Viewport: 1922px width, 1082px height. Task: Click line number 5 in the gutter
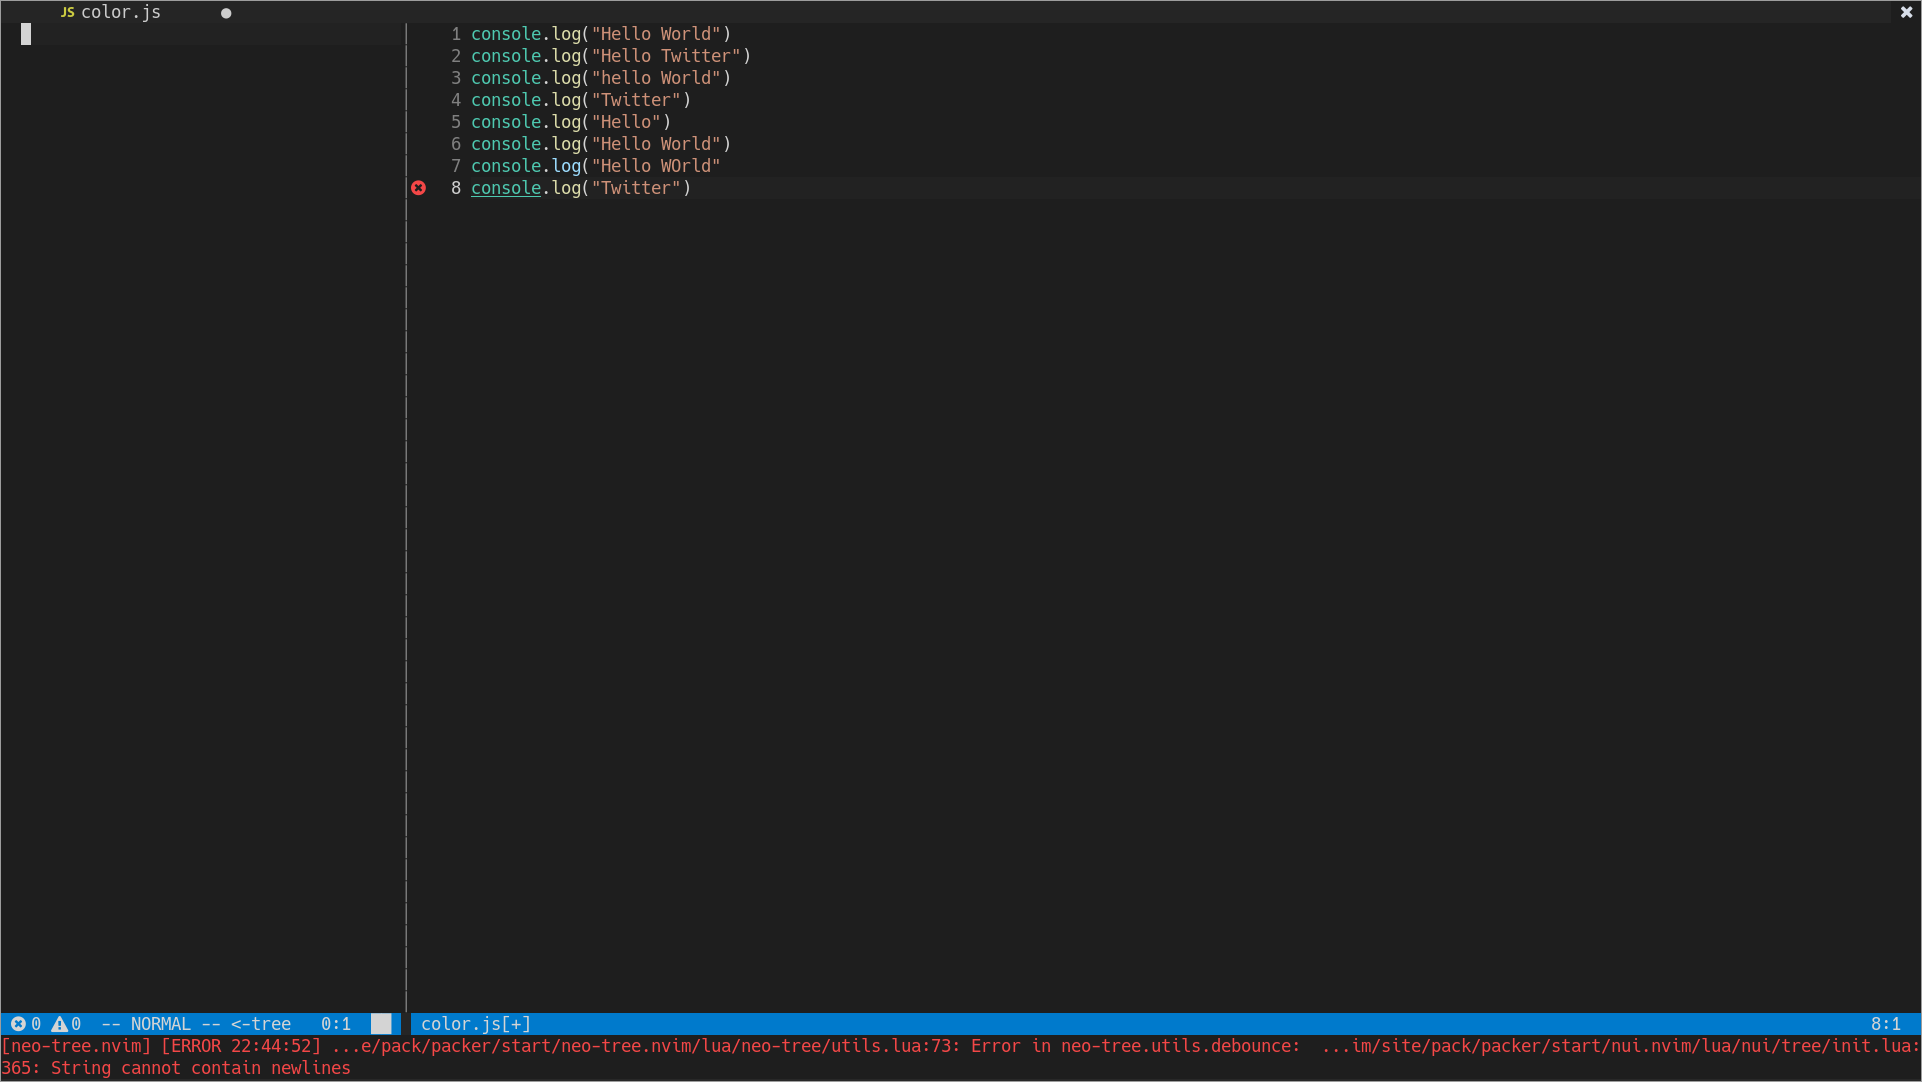[456, 121]
